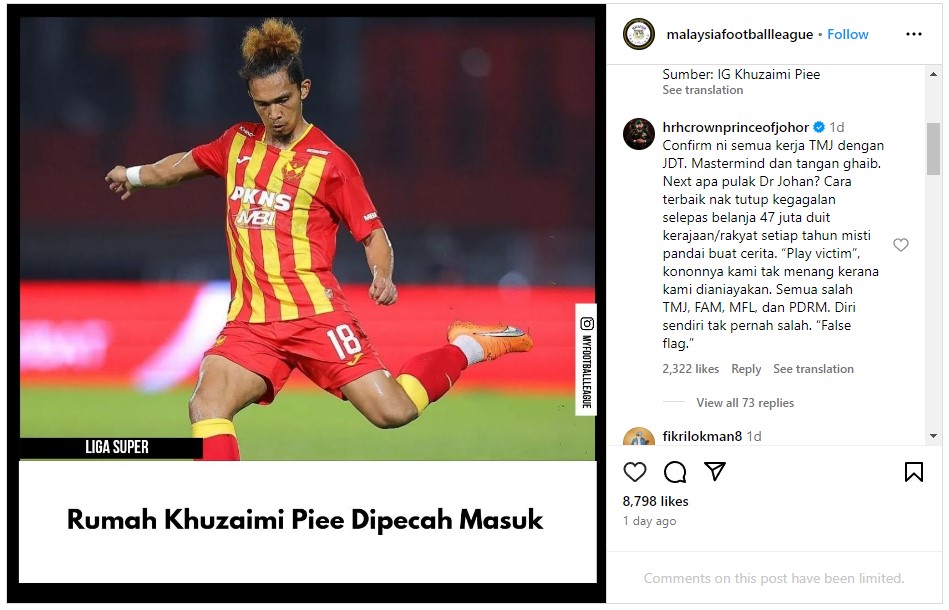
Task: Open comments via the speech bubble icon
Action: click(x=675, y=472)
